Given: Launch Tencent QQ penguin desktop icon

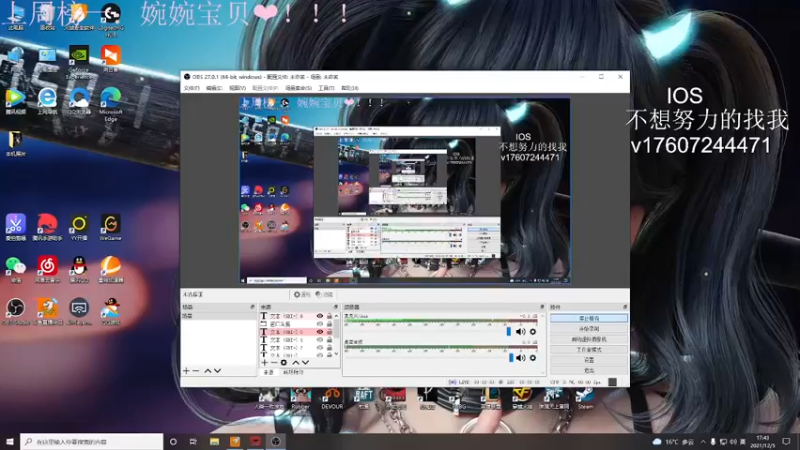Looking at the screenshot, I should (79, 269).
